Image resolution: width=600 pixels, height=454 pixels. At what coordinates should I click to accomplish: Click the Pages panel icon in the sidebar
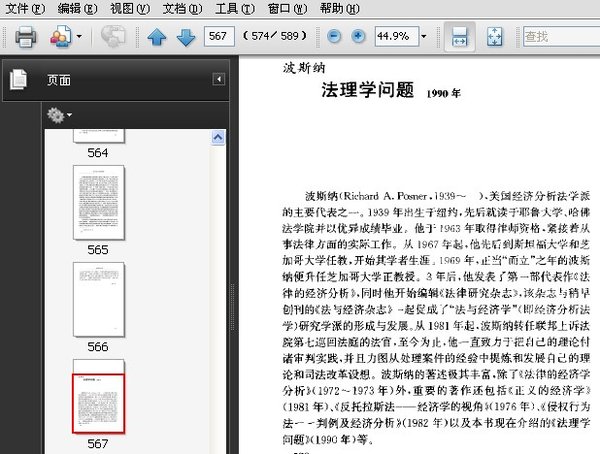tap(19, 80)
